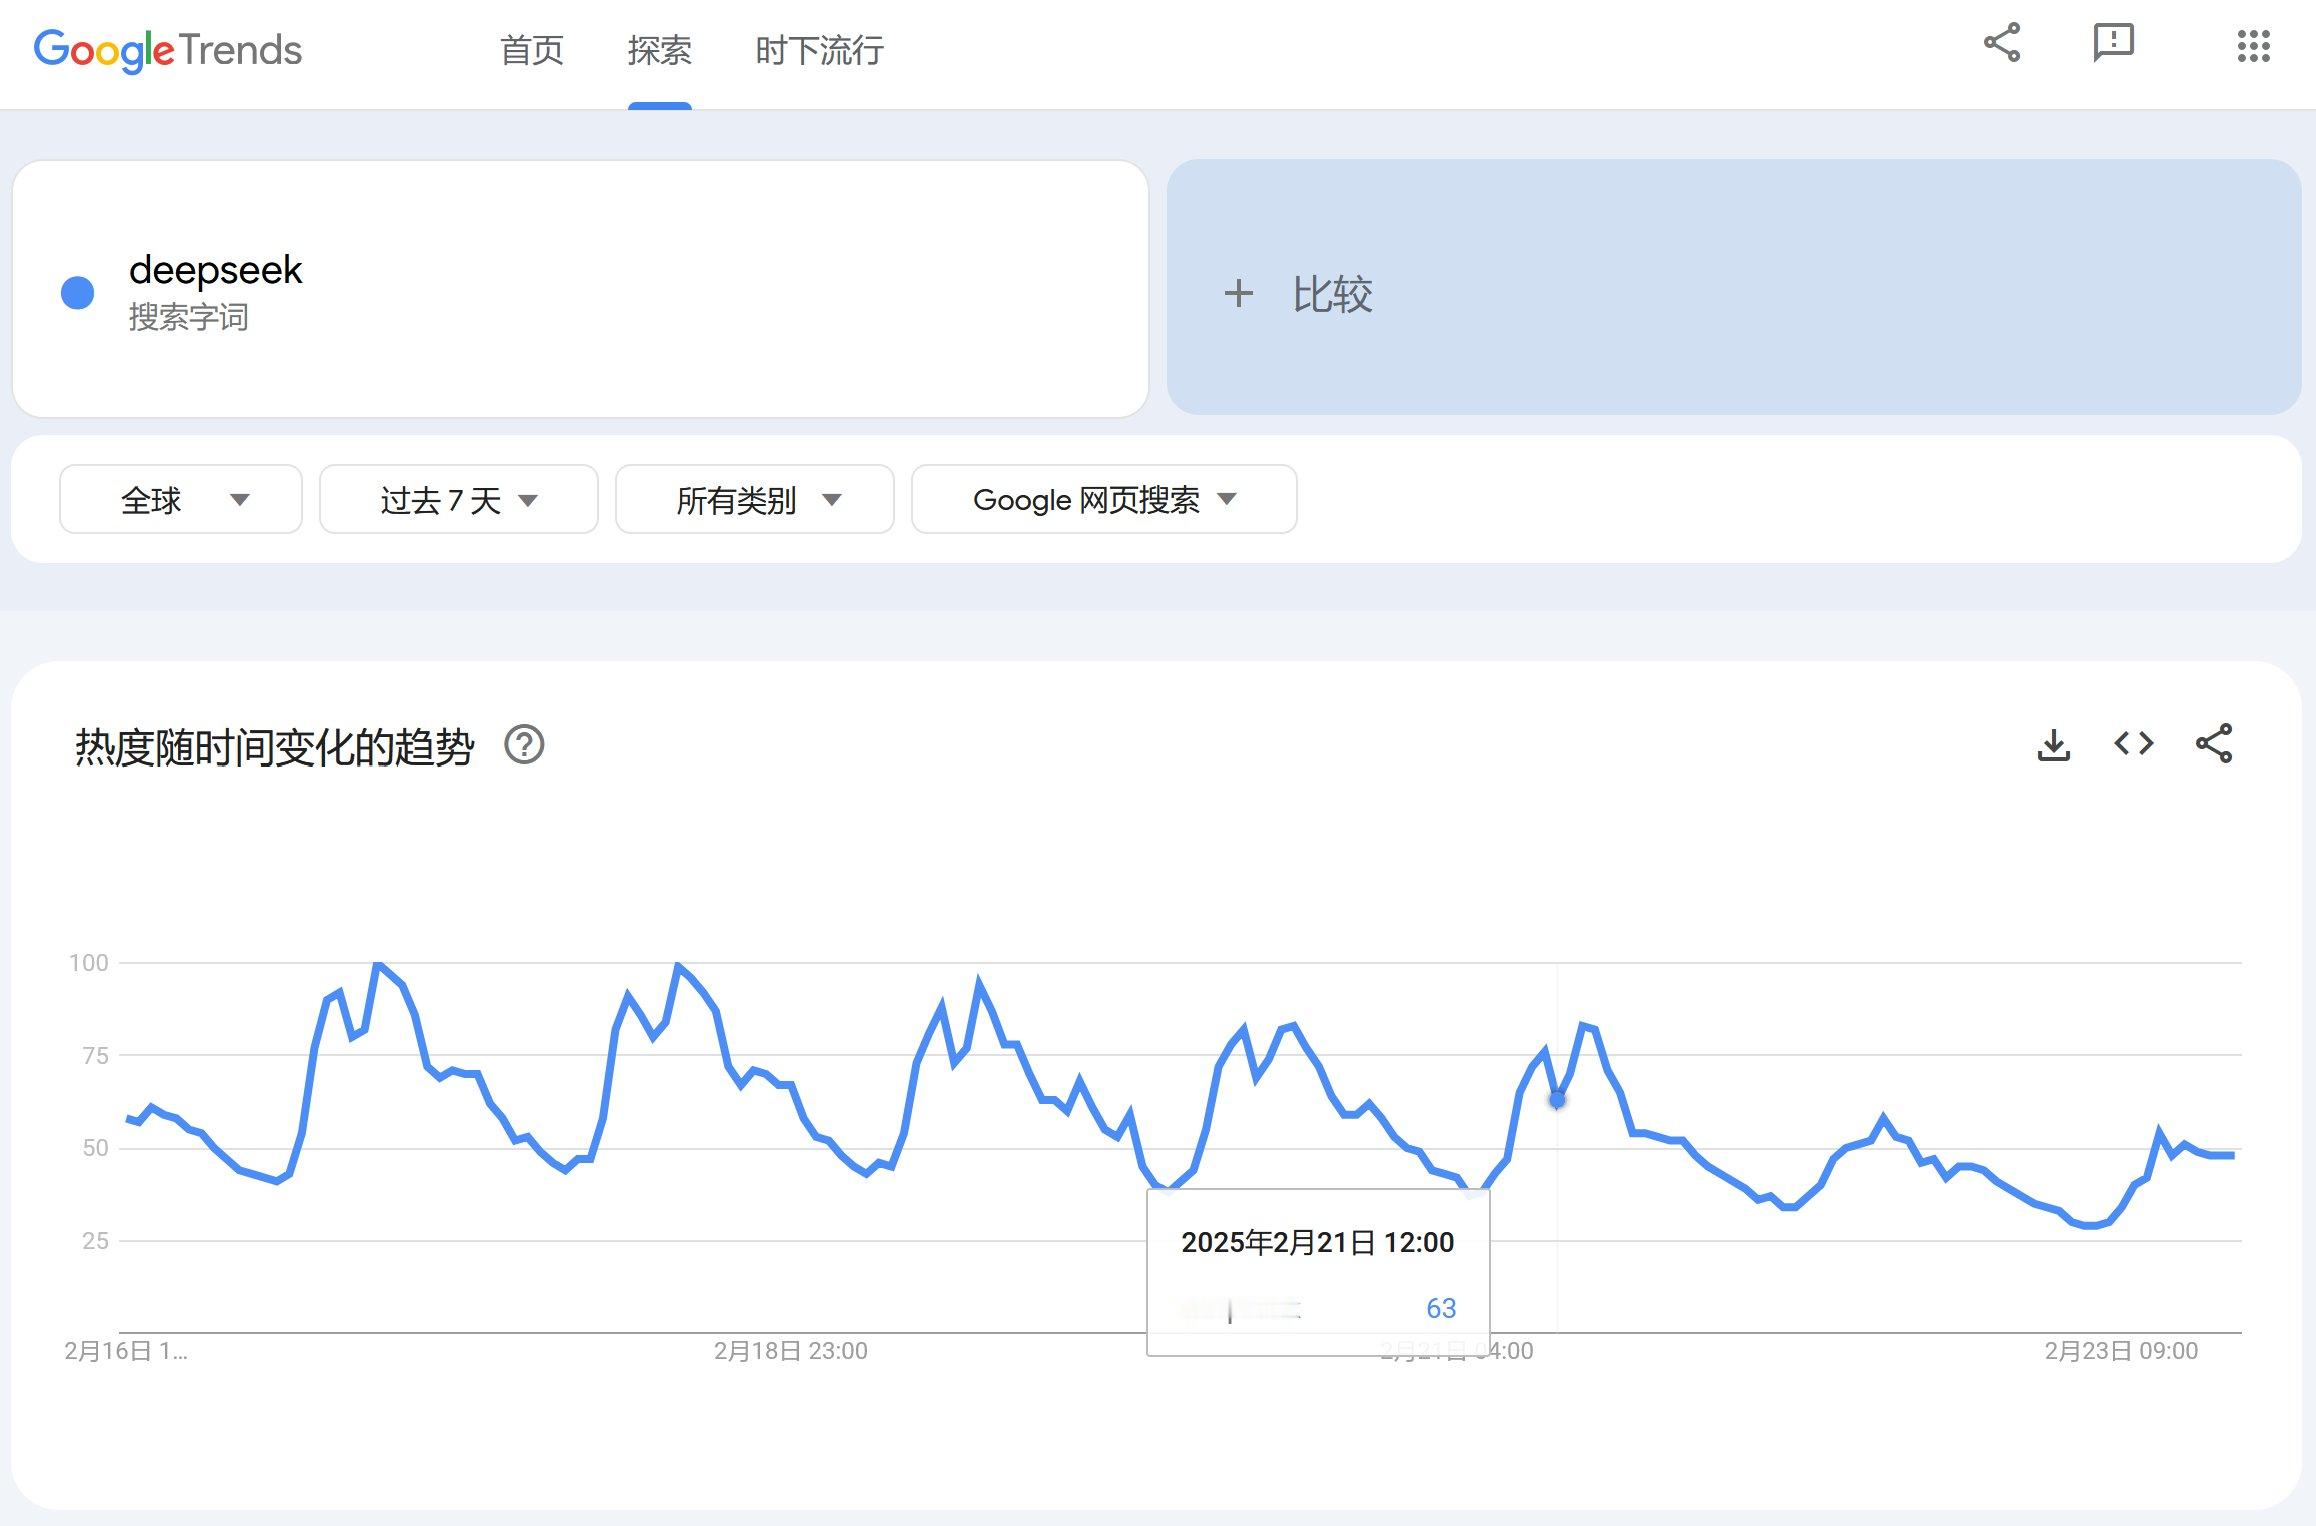Click the embed code icon on chart
The image size is (2316, 1526).
point(2134,743)
